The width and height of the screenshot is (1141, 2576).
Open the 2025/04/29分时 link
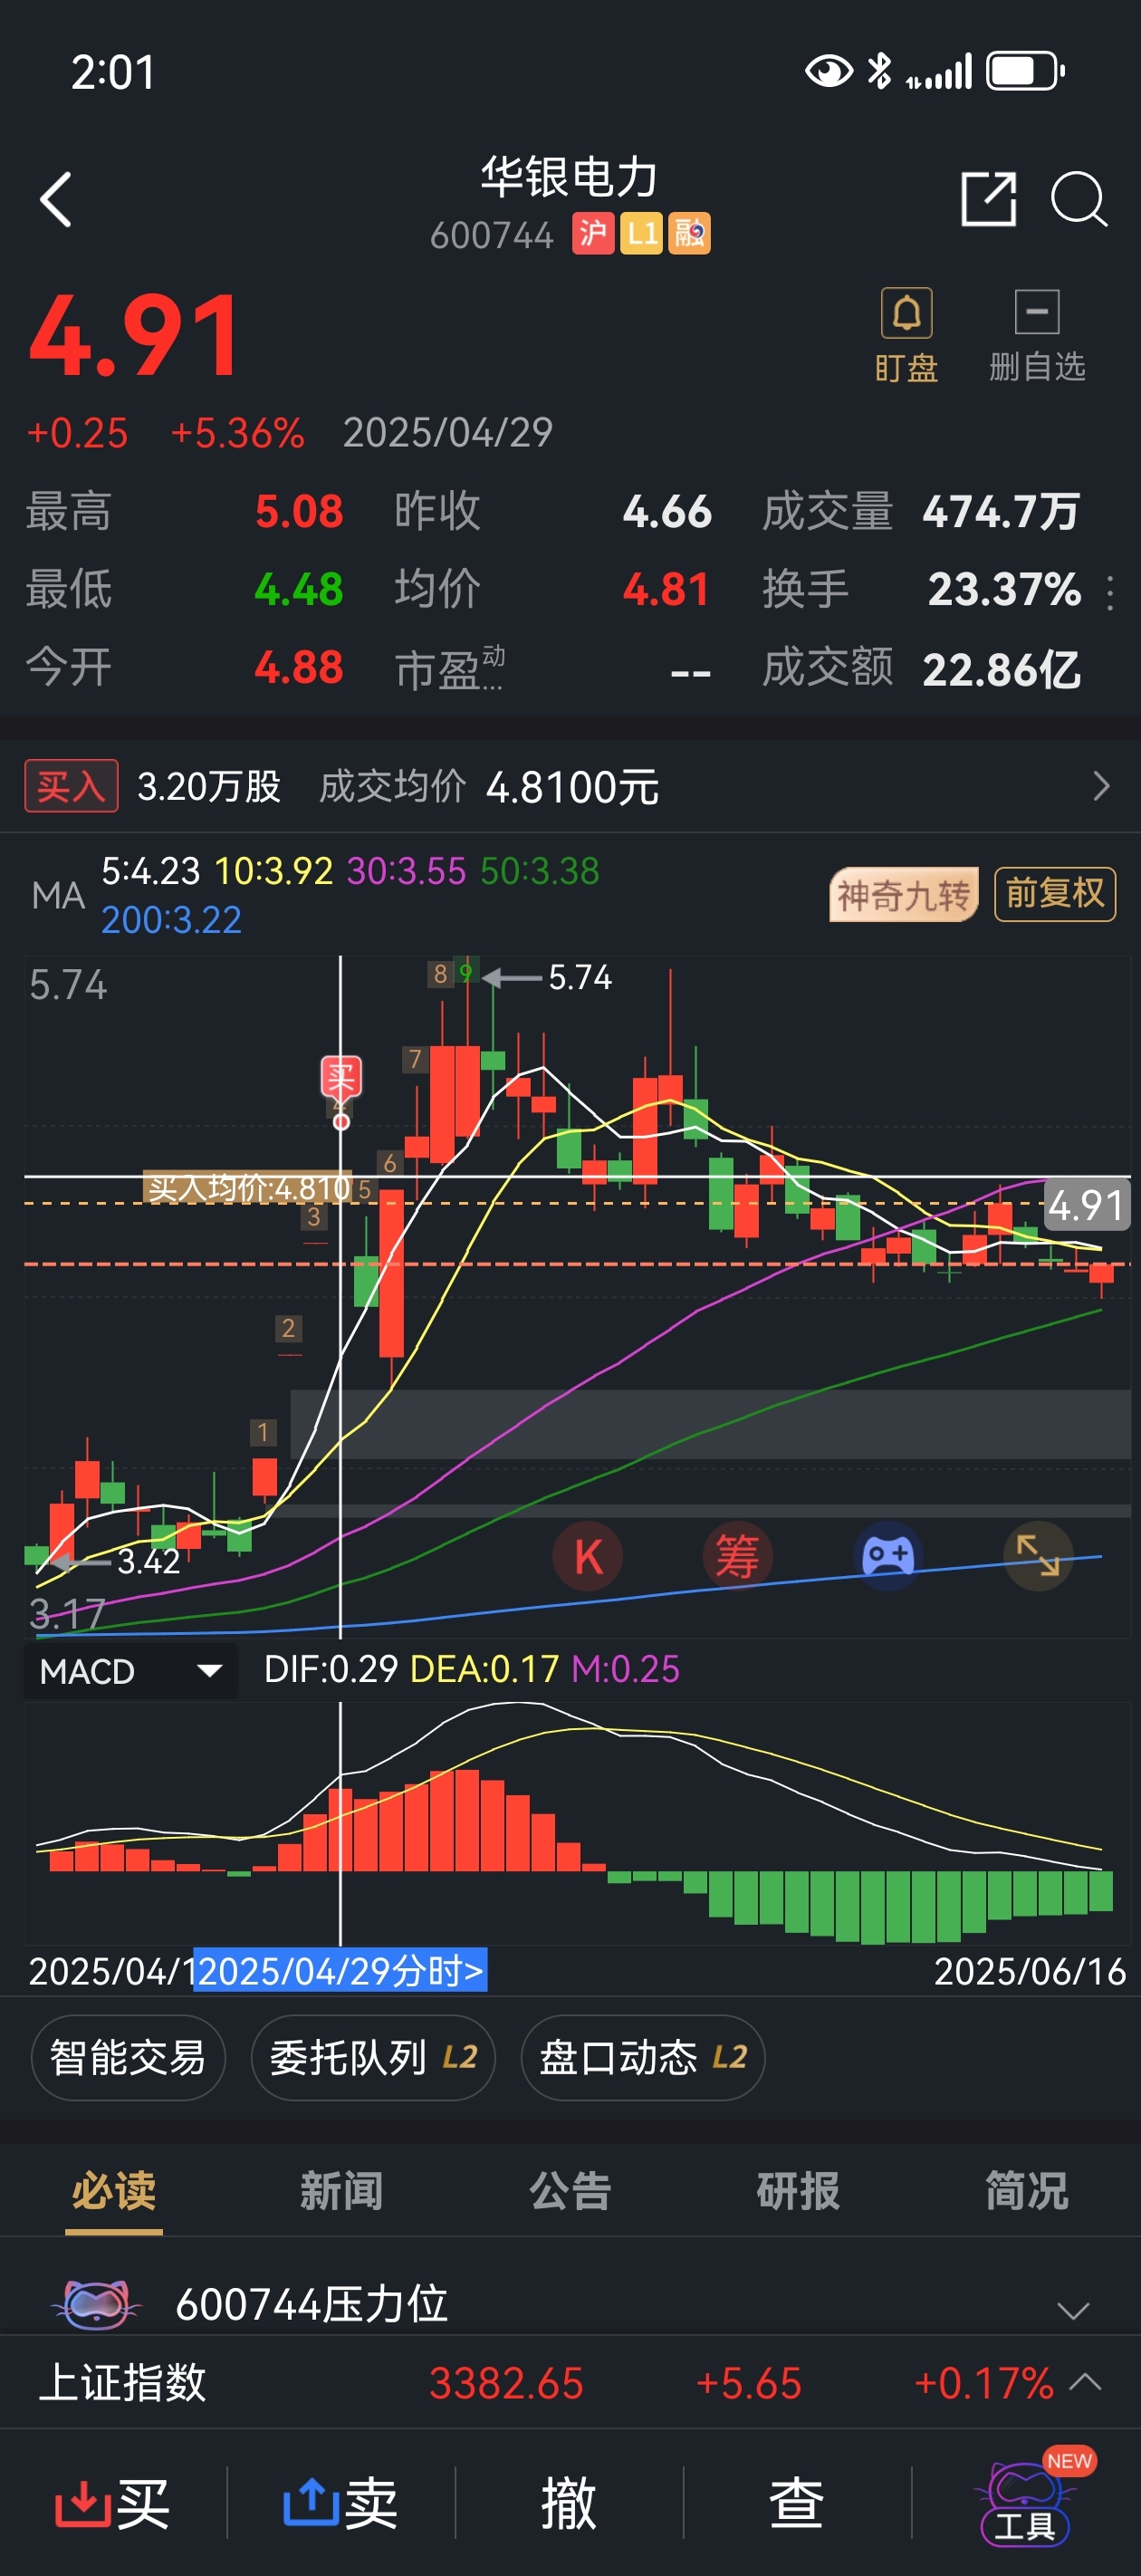click(x=340, y=1971)
